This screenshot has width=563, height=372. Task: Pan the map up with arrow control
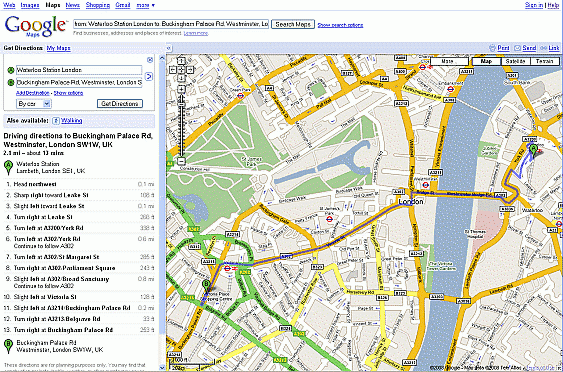point(181,61)
